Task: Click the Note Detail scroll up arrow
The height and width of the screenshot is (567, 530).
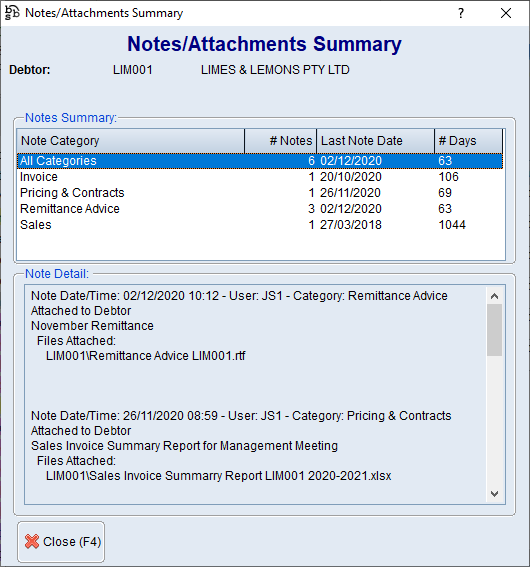Action: coord(495,296)
